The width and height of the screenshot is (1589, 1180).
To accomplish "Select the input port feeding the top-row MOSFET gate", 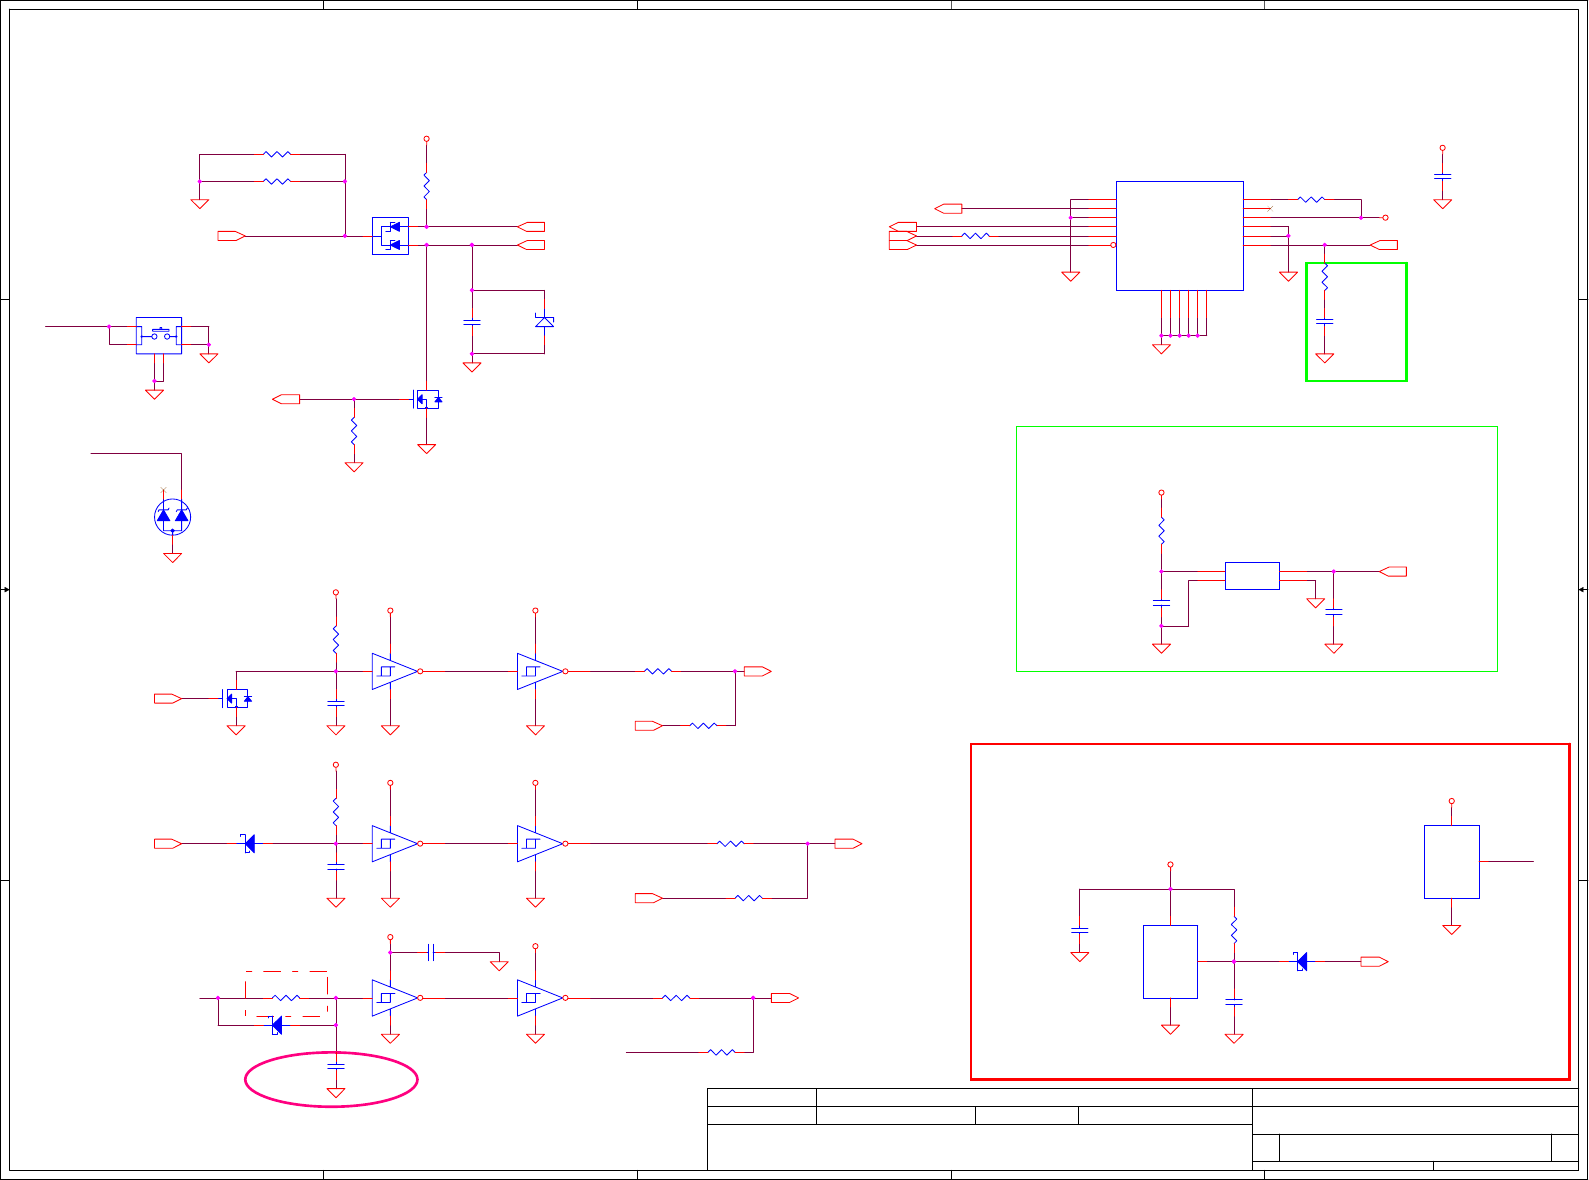I will [168, 699].
